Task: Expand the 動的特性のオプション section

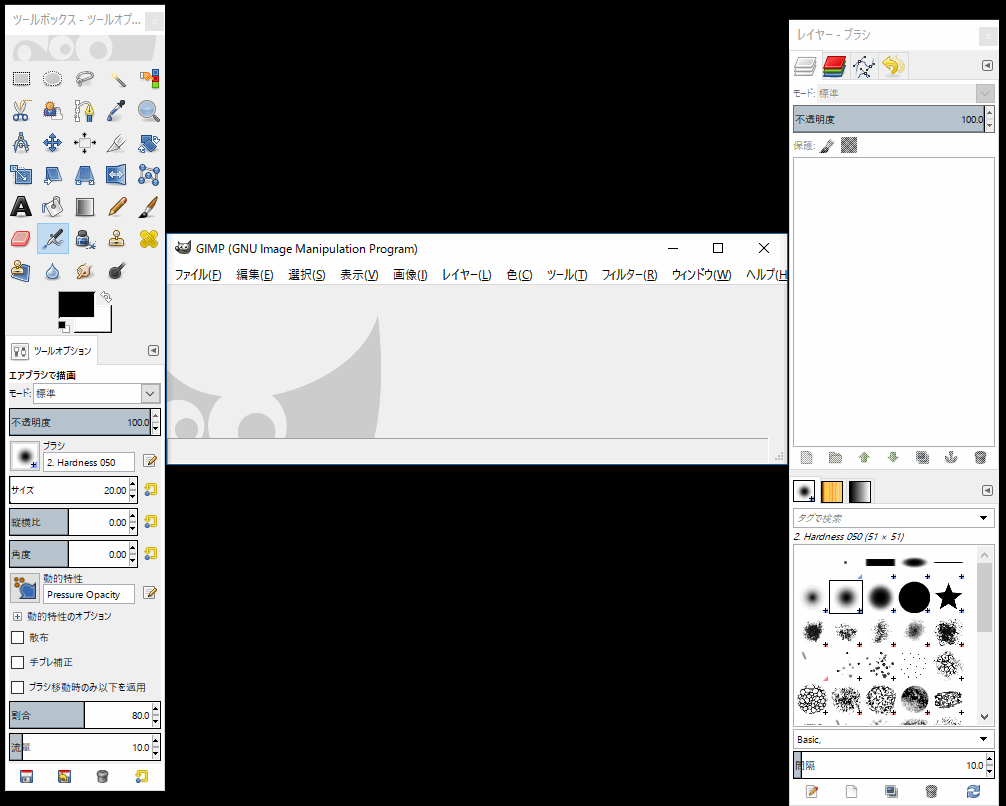Action: click(17, 617)
